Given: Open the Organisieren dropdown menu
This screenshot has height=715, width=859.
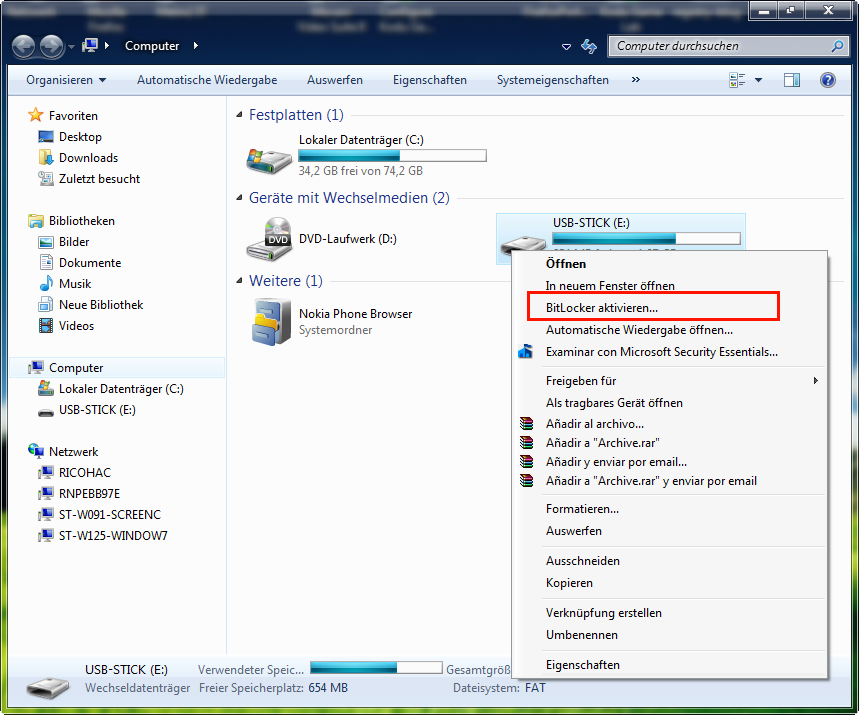Looking at the screenshot, I should [66, 80].
